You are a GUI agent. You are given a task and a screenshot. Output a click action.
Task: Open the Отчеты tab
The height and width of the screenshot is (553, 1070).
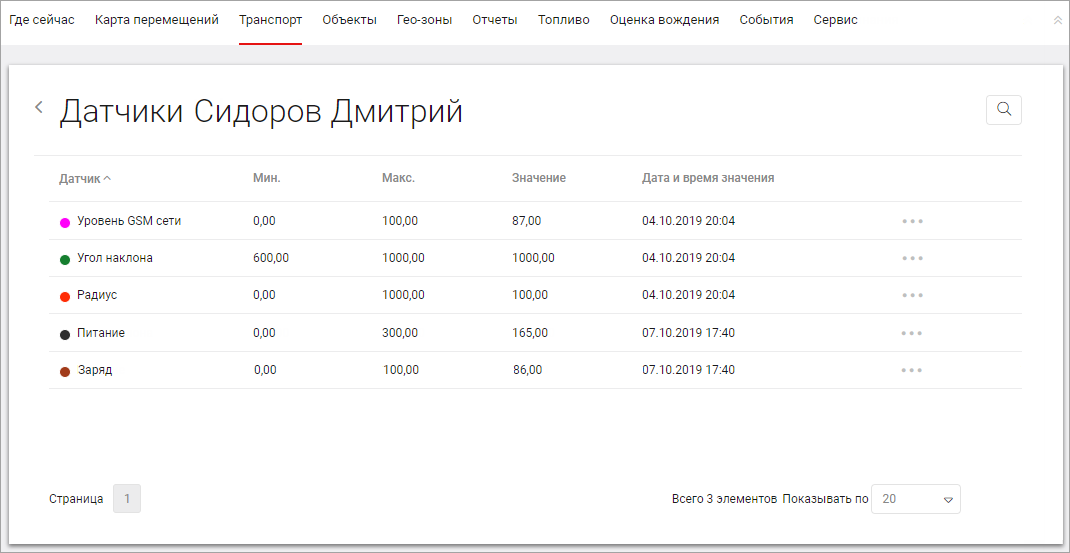tap(495, 20)
